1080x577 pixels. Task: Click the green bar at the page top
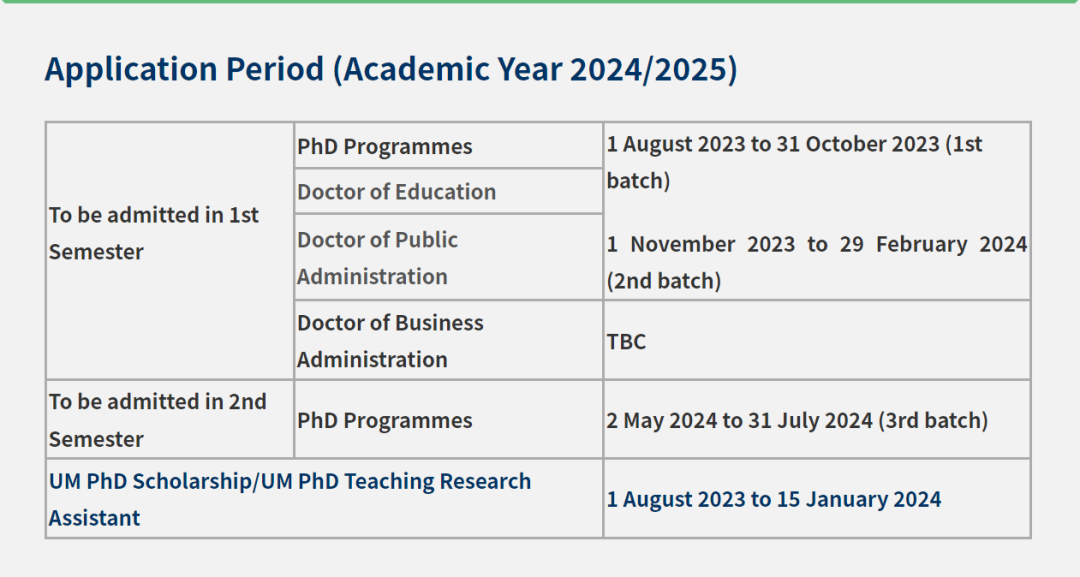(x=540, y=2)
